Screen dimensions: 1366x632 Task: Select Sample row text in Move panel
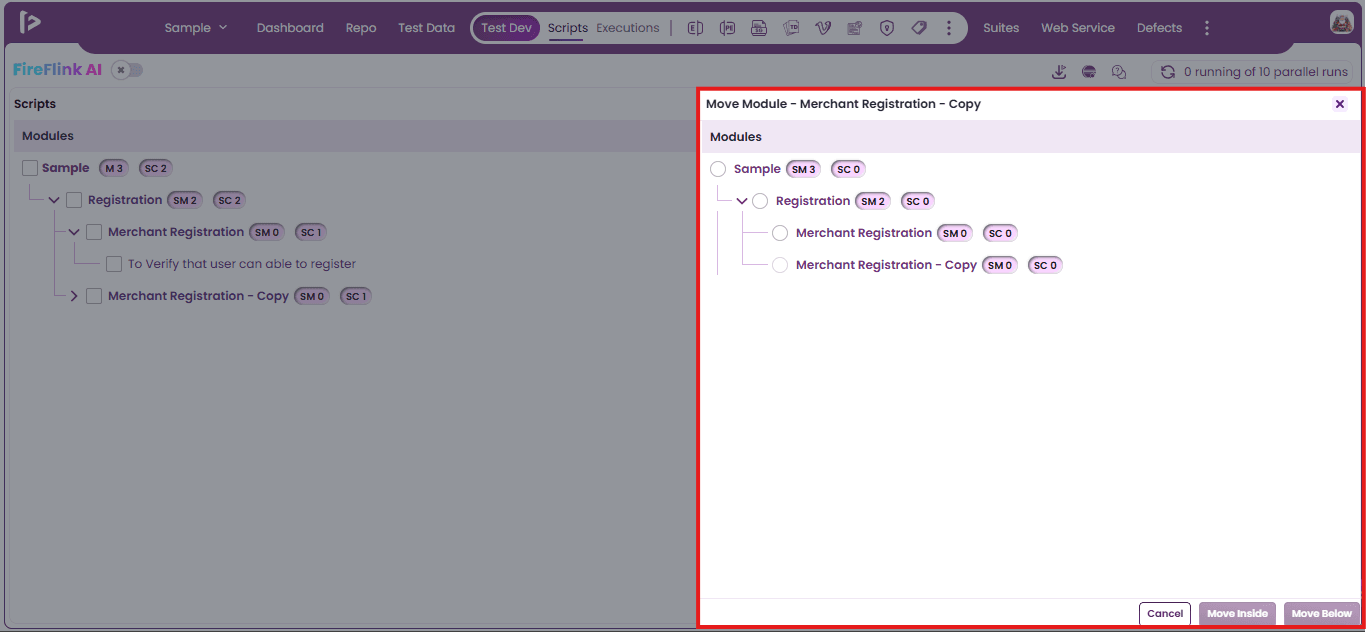[757, 169]
